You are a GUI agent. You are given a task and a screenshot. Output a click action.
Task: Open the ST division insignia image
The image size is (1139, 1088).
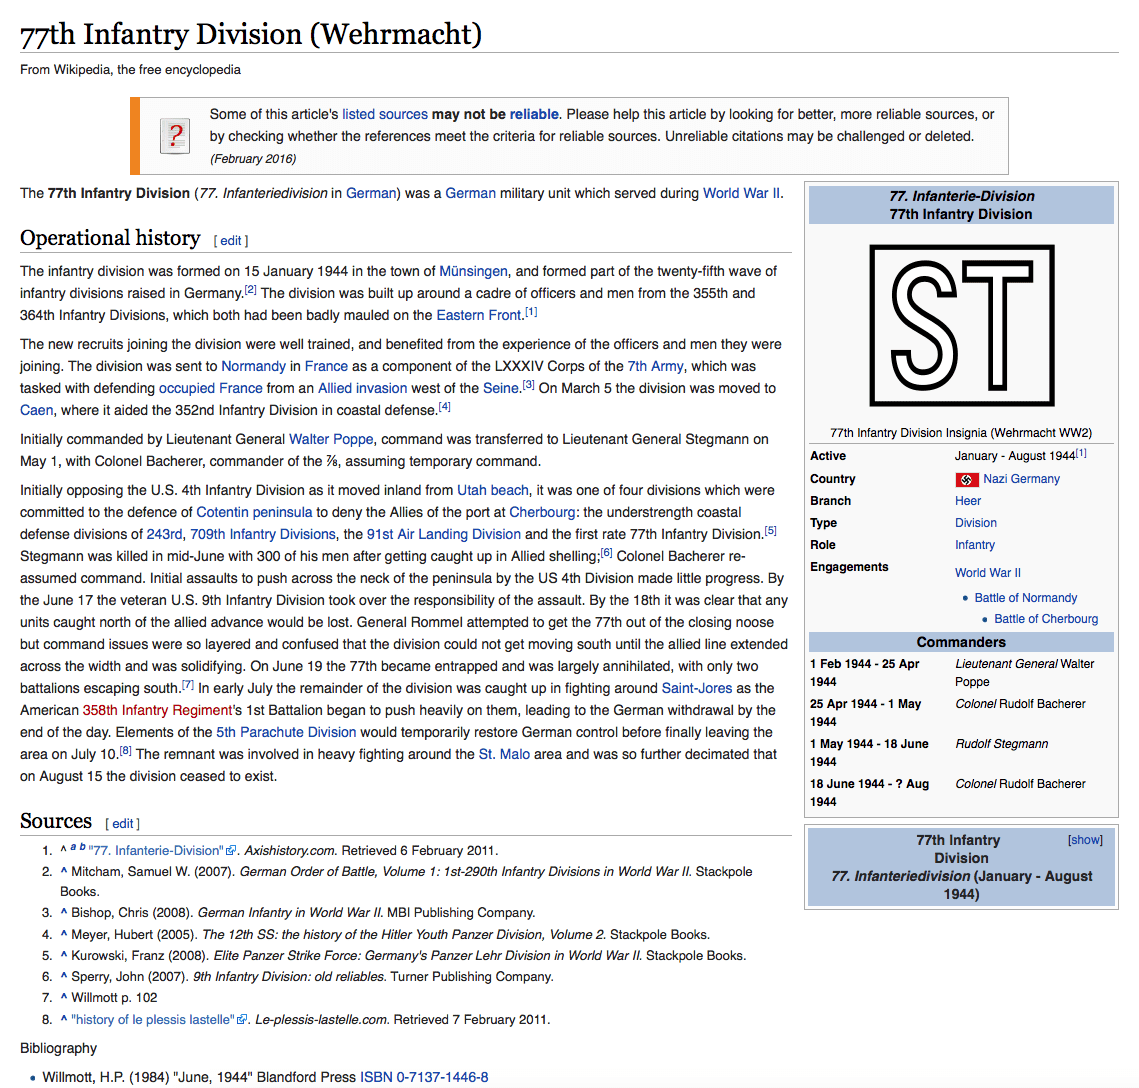tap(961, 326)
